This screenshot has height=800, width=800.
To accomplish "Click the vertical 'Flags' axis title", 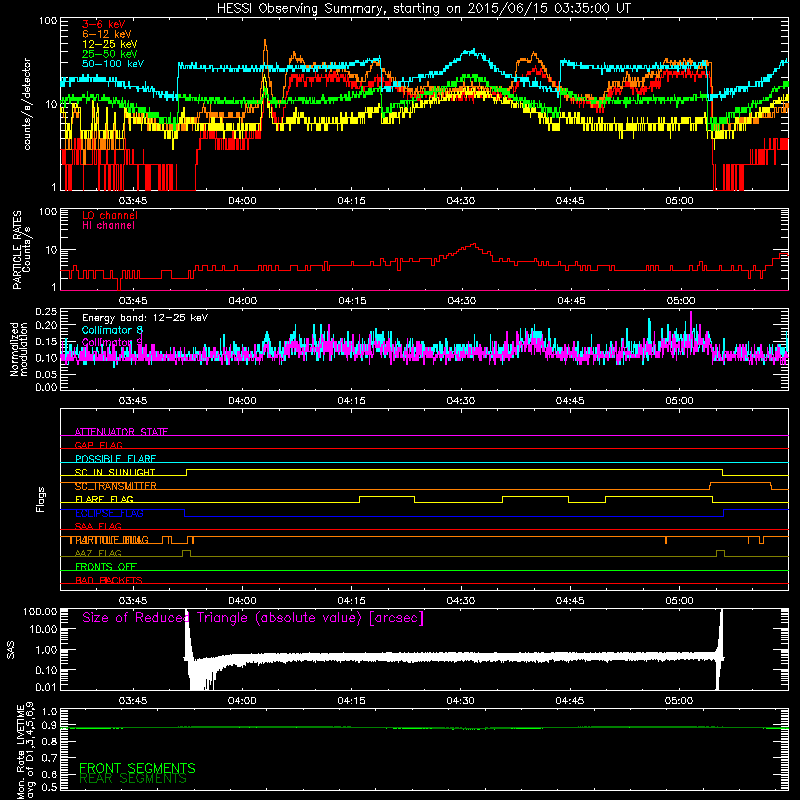I will [x=41, y=499].
